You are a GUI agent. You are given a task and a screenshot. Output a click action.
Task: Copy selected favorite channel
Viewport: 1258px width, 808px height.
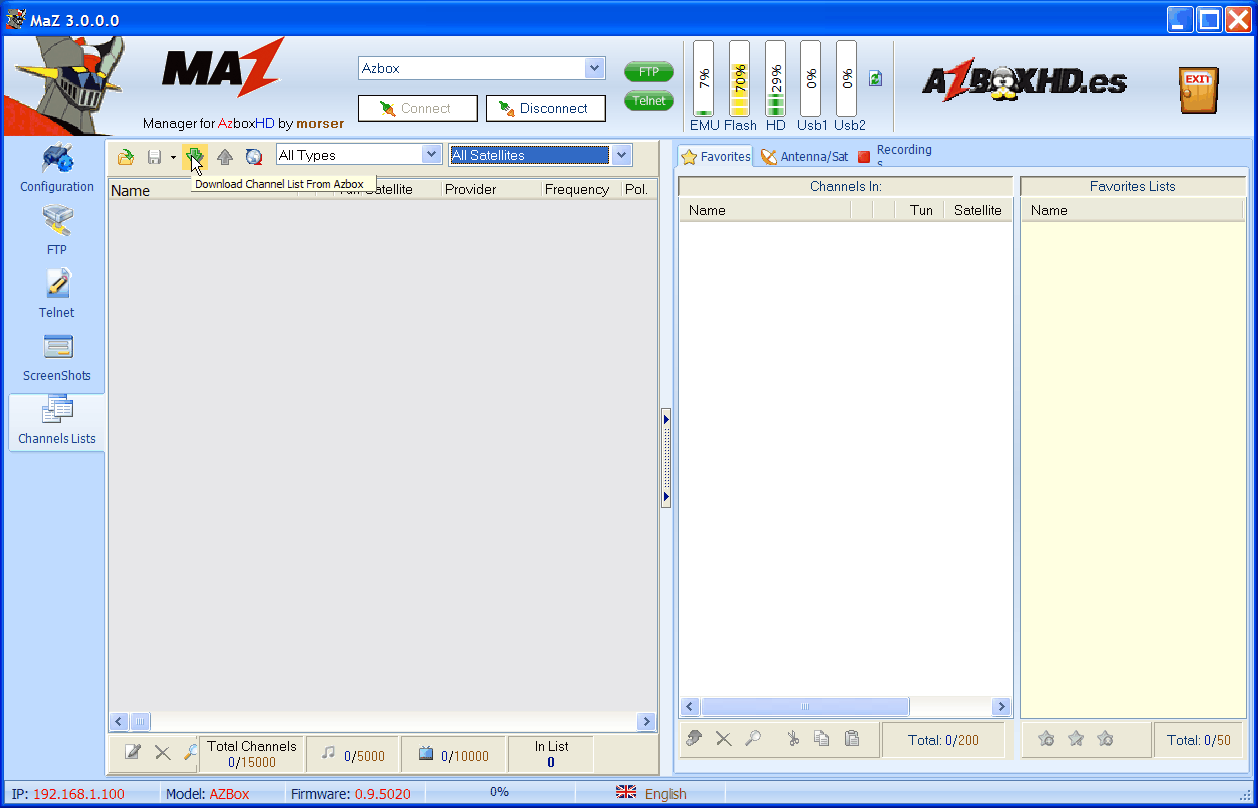(x=822, y=739)
